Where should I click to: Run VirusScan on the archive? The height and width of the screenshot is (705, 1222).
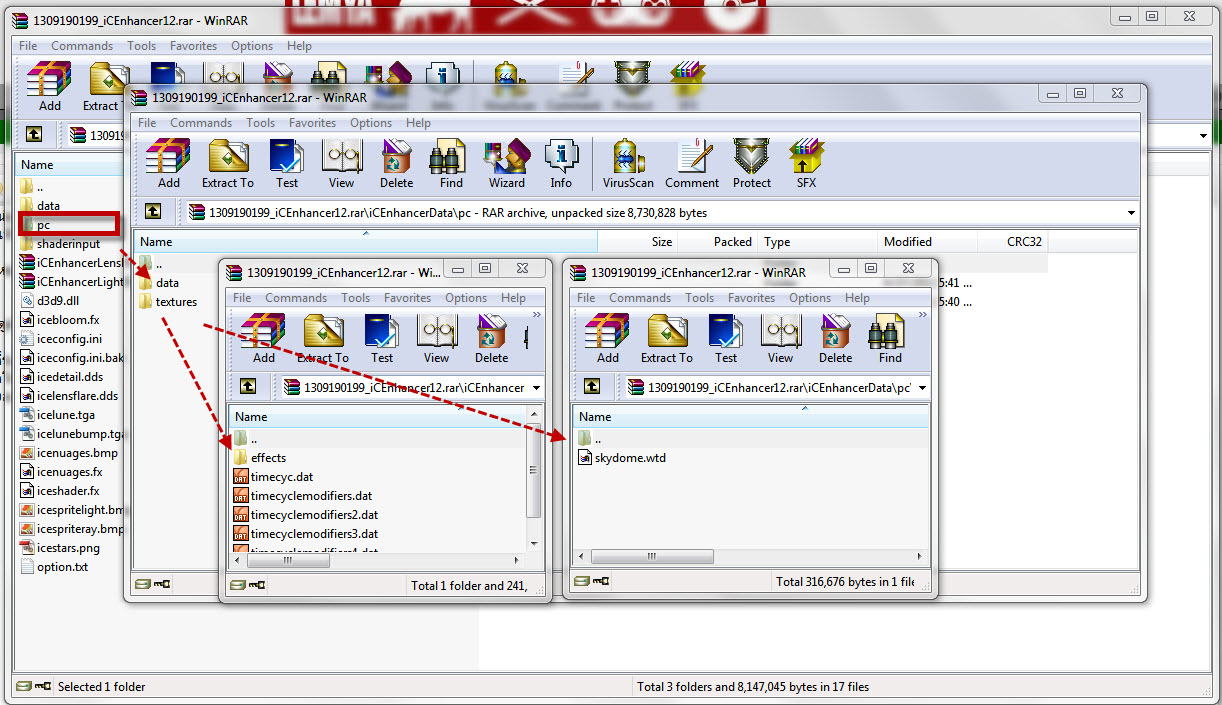coord(628,163)
